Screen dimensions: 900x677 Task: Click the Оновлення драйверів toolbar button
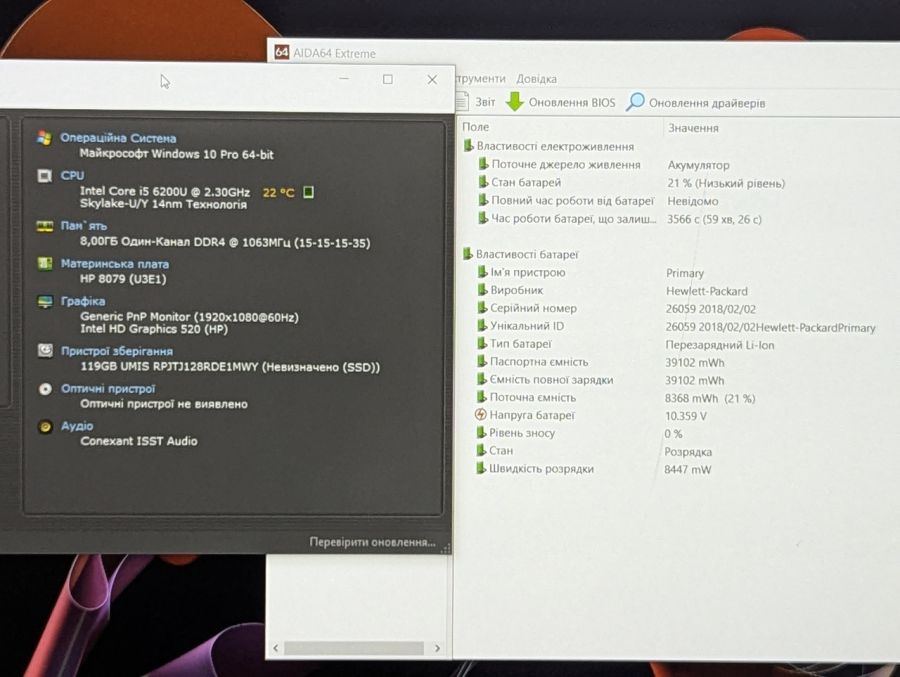(696, 103)
